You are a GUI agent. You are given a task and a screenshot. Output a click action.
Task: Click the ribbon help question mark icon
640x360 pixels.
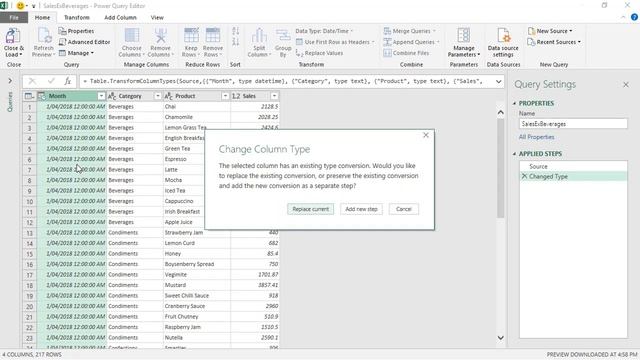[634, 17]
